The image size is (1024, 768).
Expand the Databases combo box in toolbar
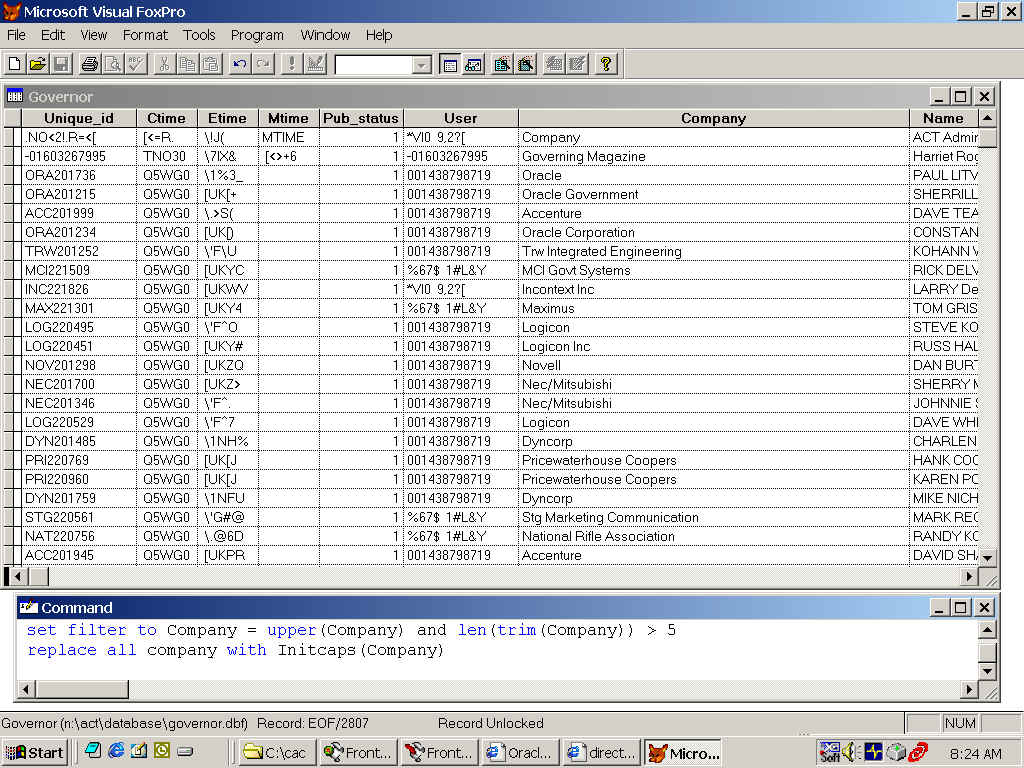422,65
